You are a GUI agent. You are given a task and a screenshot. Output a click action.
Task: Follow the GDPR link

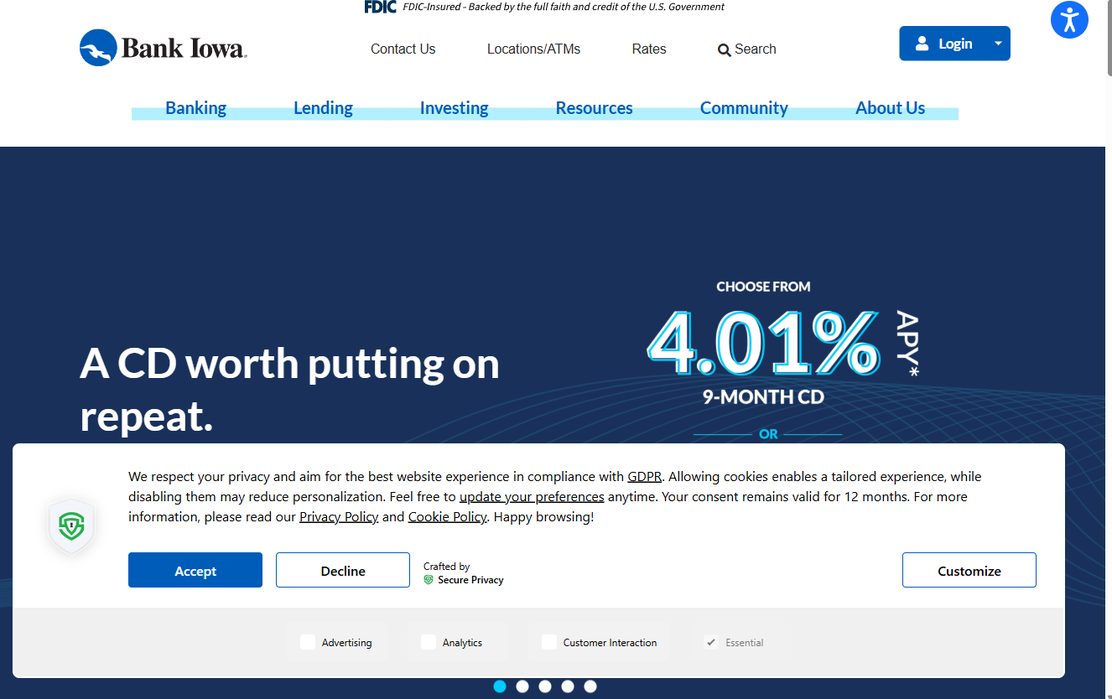click(644, 476)
